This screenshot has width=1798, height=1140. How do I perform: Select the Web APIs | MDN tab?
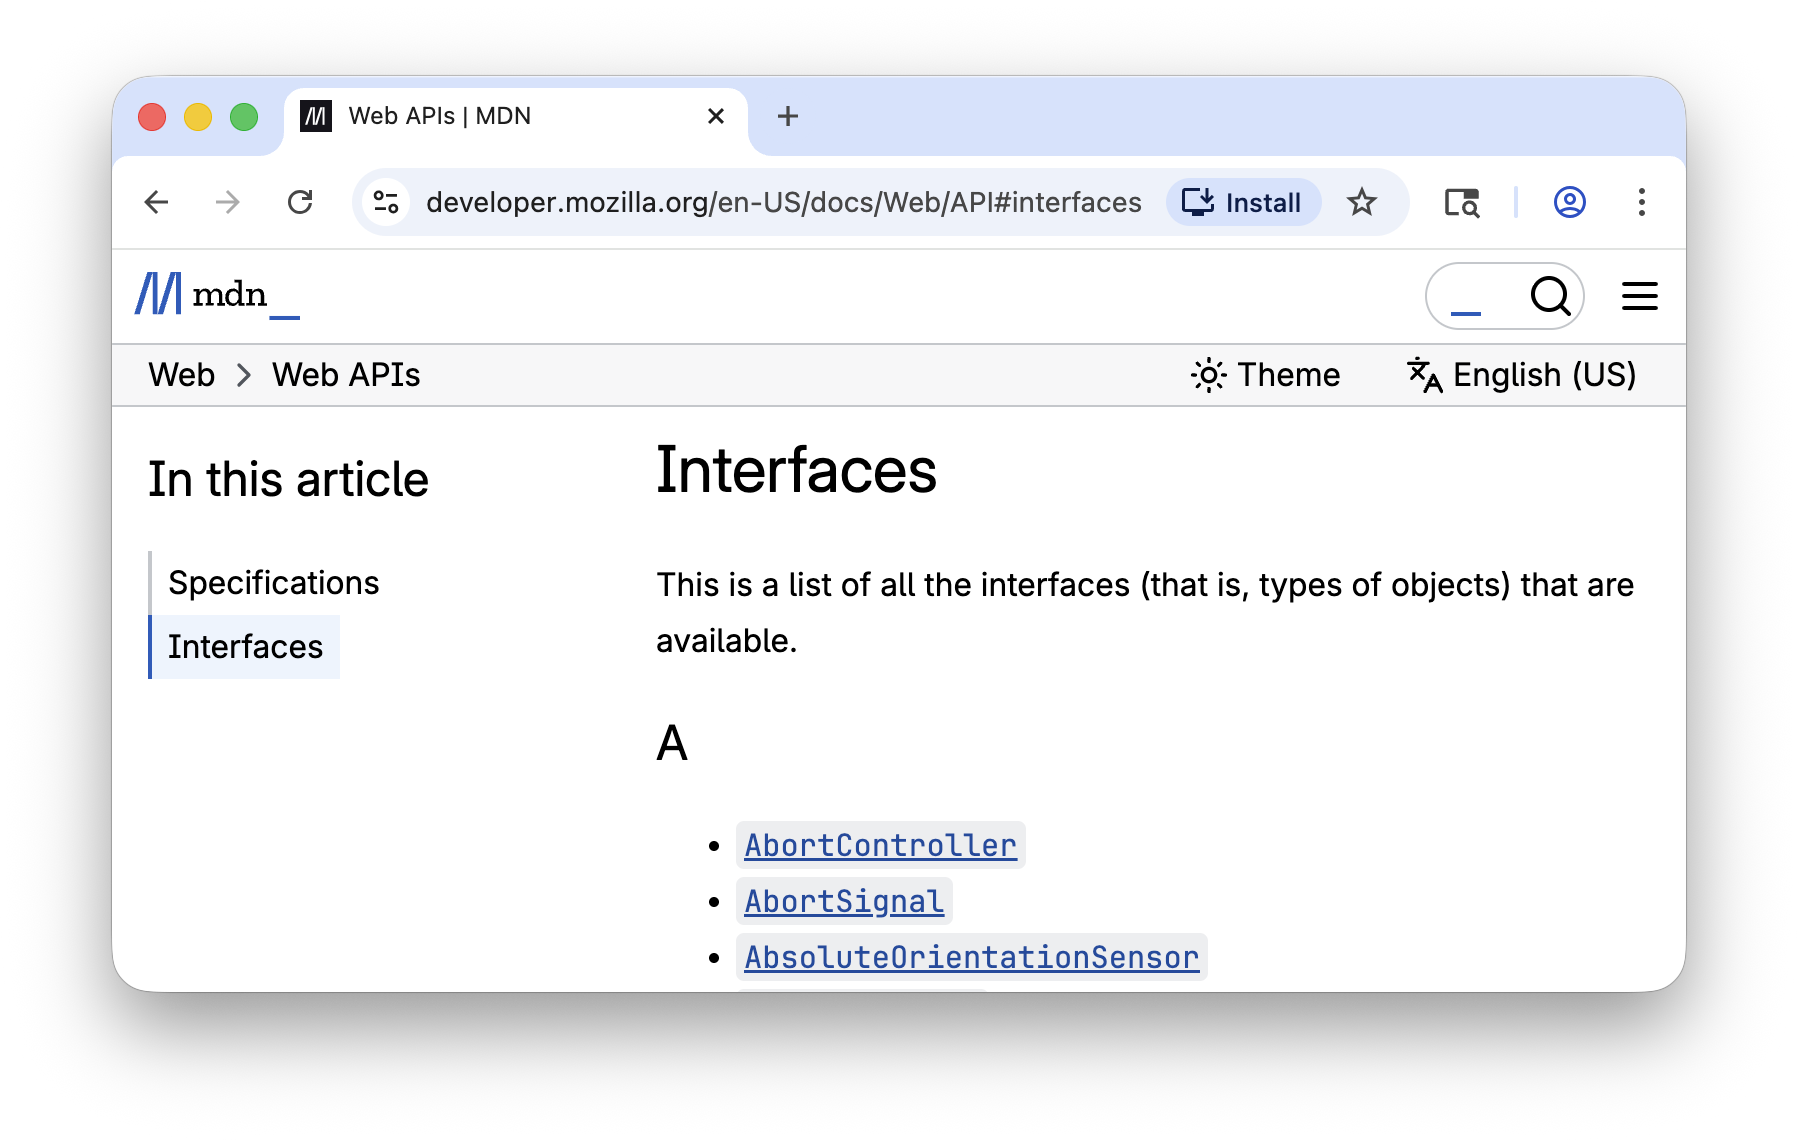pyautogui.click(x=500, y=117)
